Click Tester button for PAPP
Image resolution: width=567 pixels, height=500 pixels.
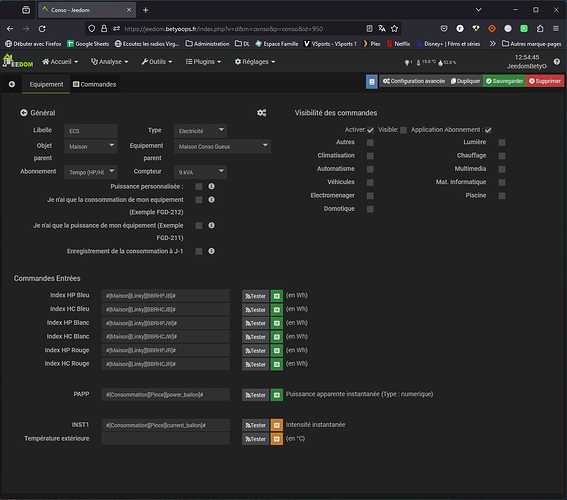tap(256, 395)
